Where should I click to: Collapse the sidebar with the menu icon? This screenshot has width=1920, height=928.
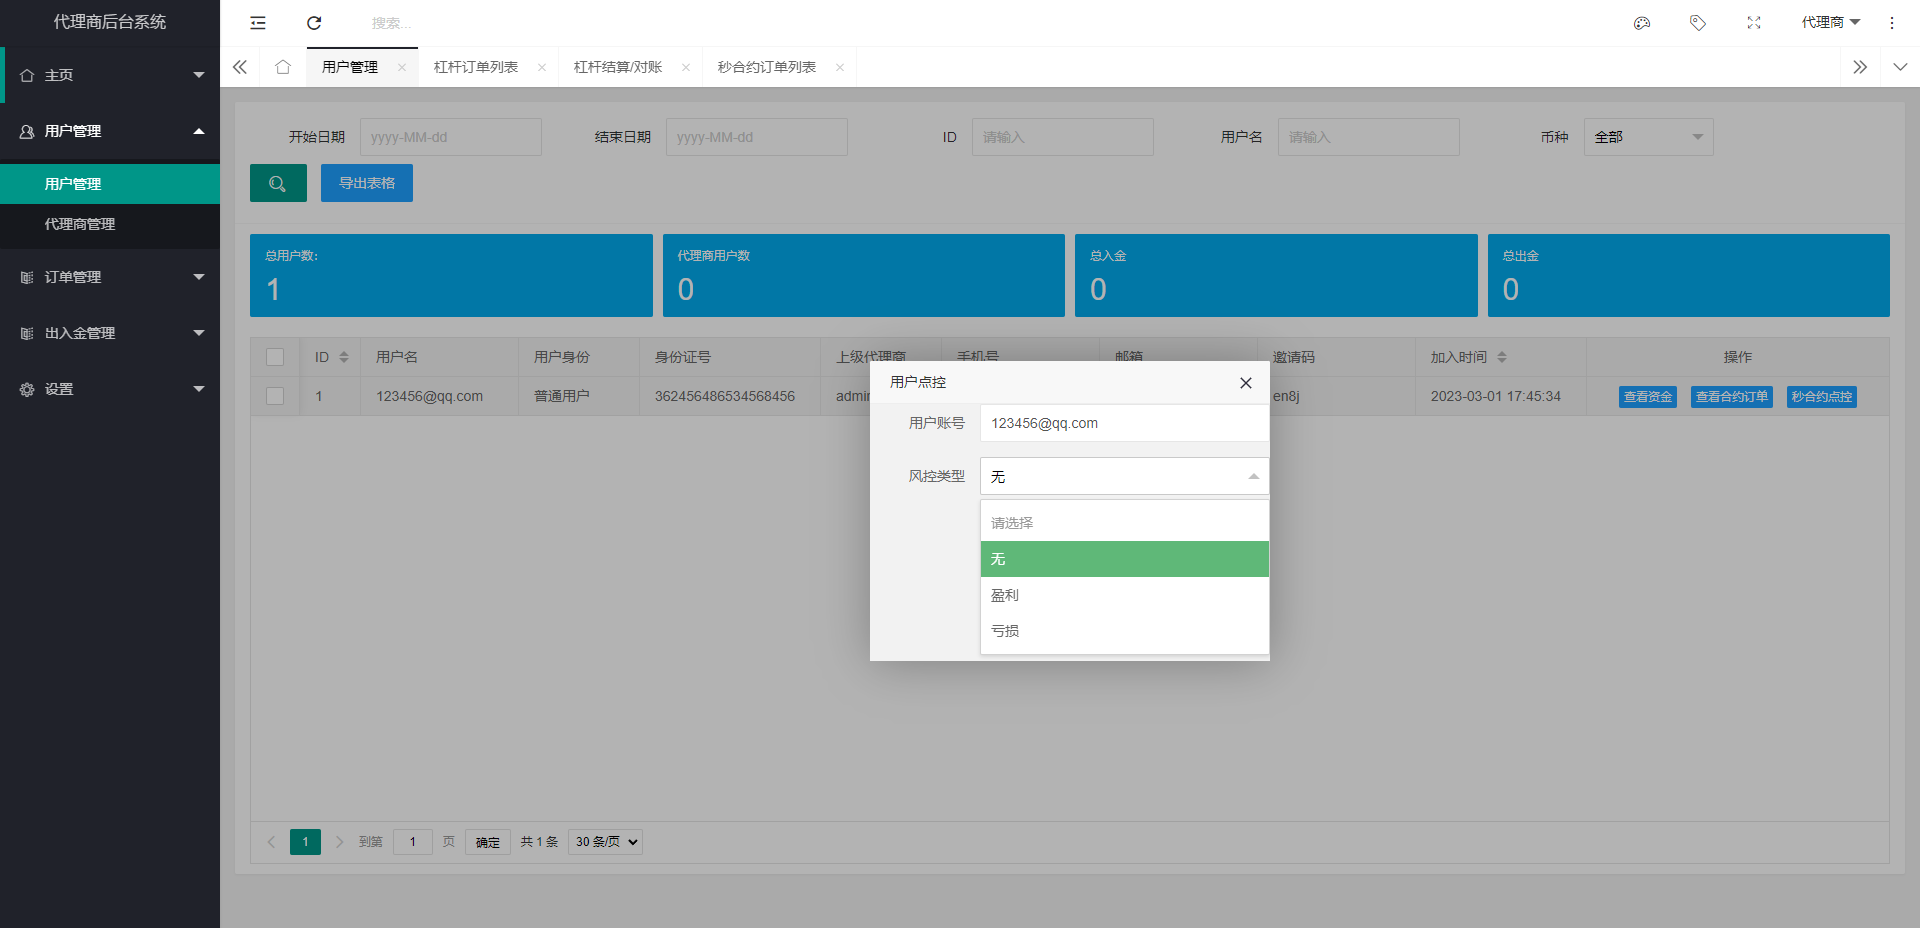coord(258,23)
